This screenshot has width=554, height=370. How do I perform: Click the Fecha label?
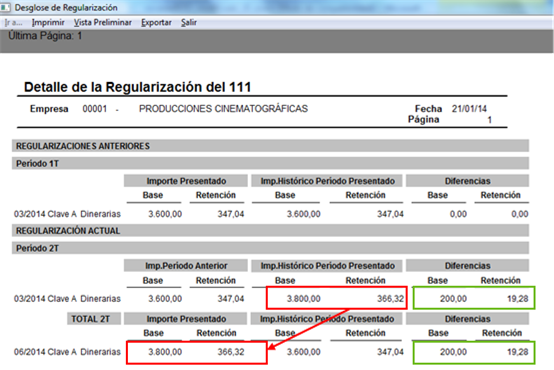click(x=429, y=108)
